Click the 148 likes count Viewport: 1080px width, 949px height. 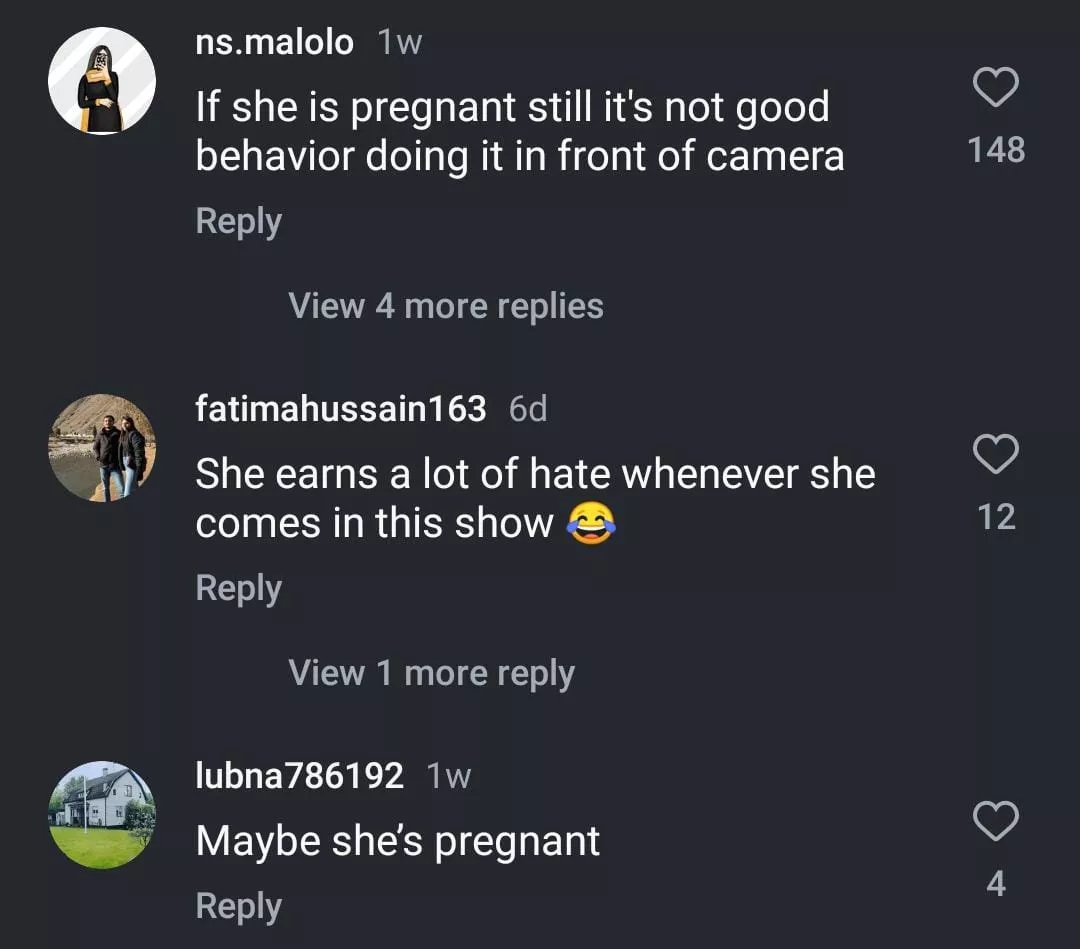tap(996, 150)
